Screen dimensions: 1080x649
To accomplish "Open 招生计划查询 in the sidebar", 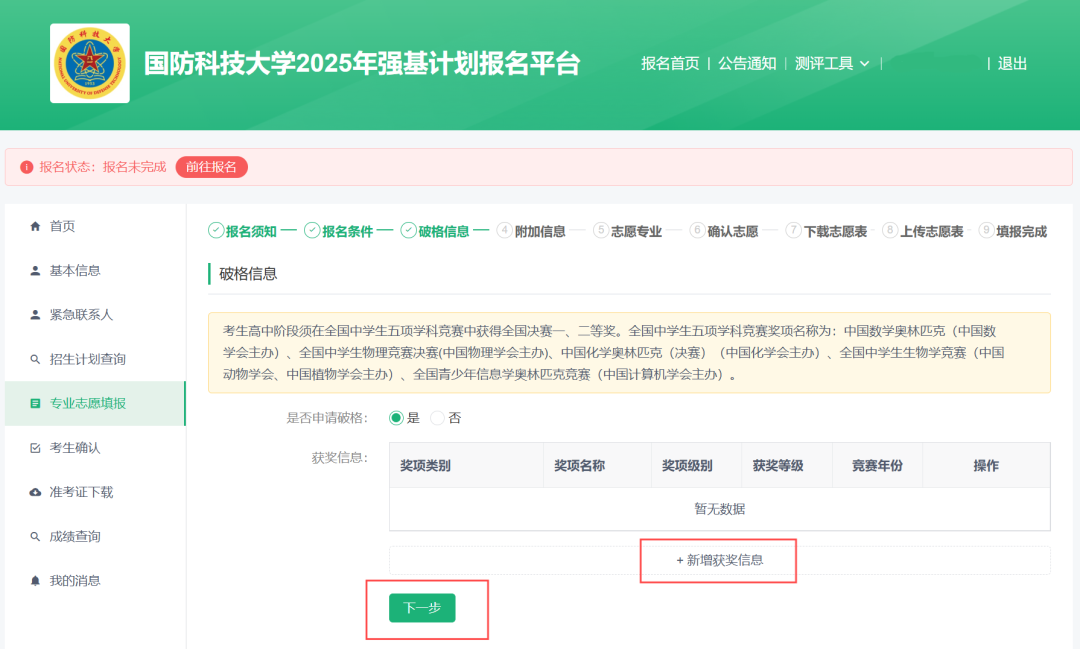I will click(x=95, y=359).
